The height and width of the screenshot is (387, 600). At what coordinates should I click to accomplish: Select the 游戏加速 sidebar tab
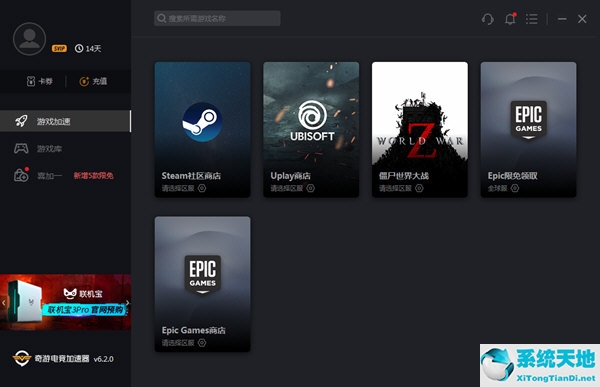pyautogui.click(x=65, y=121)
